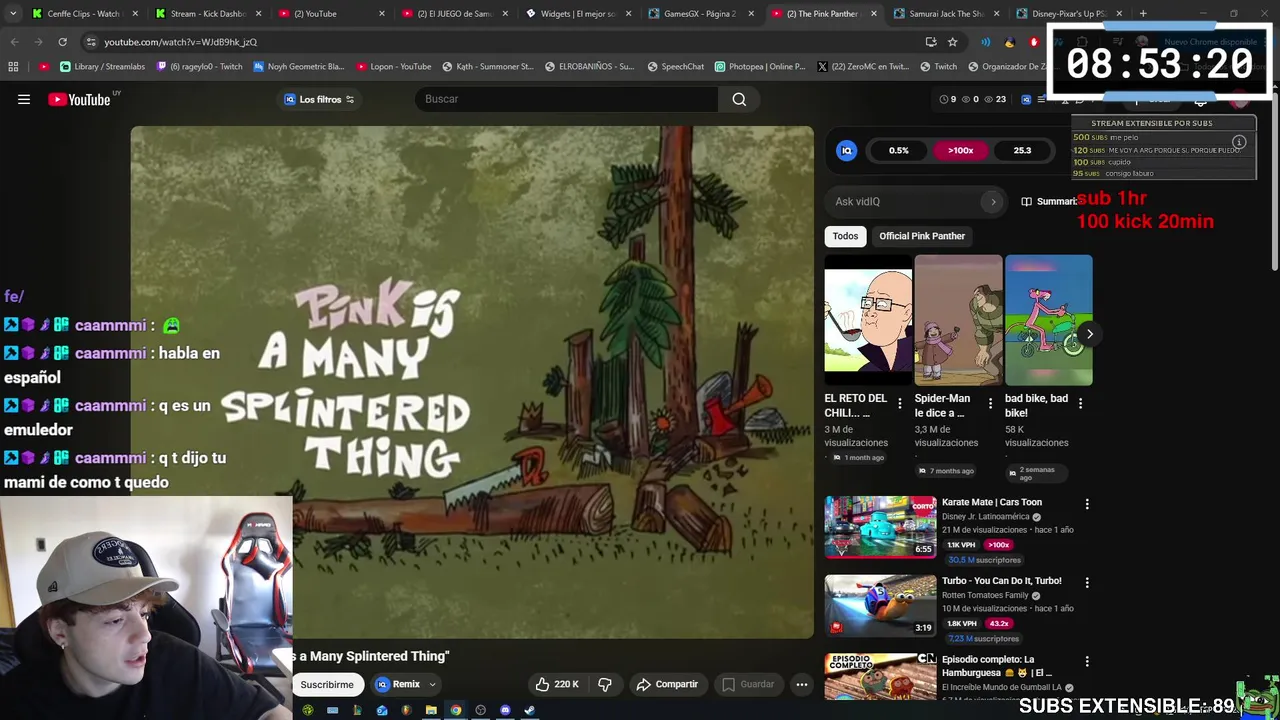Open the Library / Streamlabs bookmark

[x=102, y=66]
